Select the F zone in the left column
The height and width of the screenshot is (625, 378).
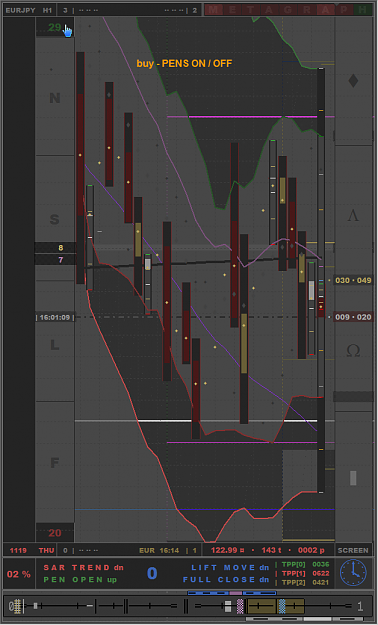[x=55, y=463]
